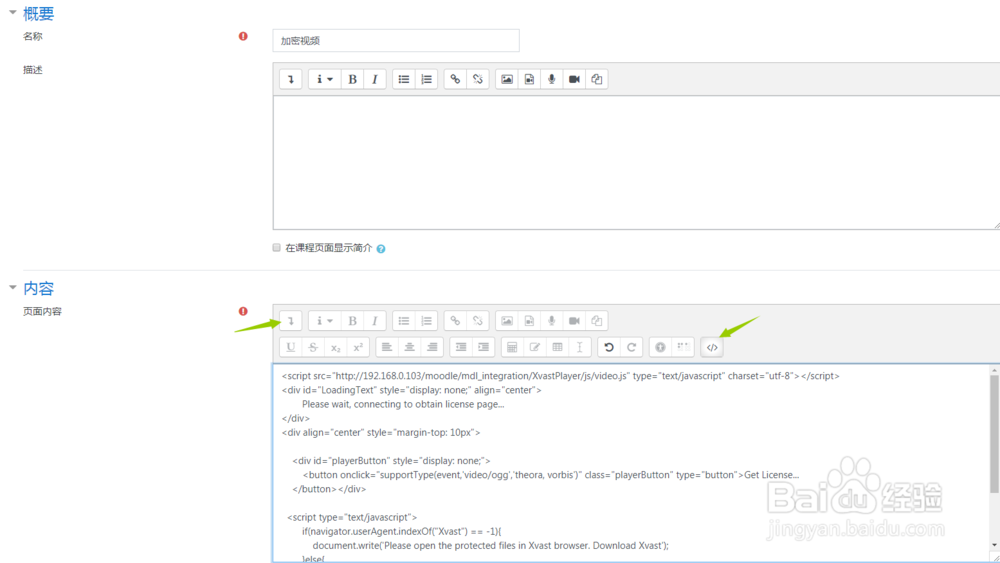
Task: Align text right
Action: (432, 347)
